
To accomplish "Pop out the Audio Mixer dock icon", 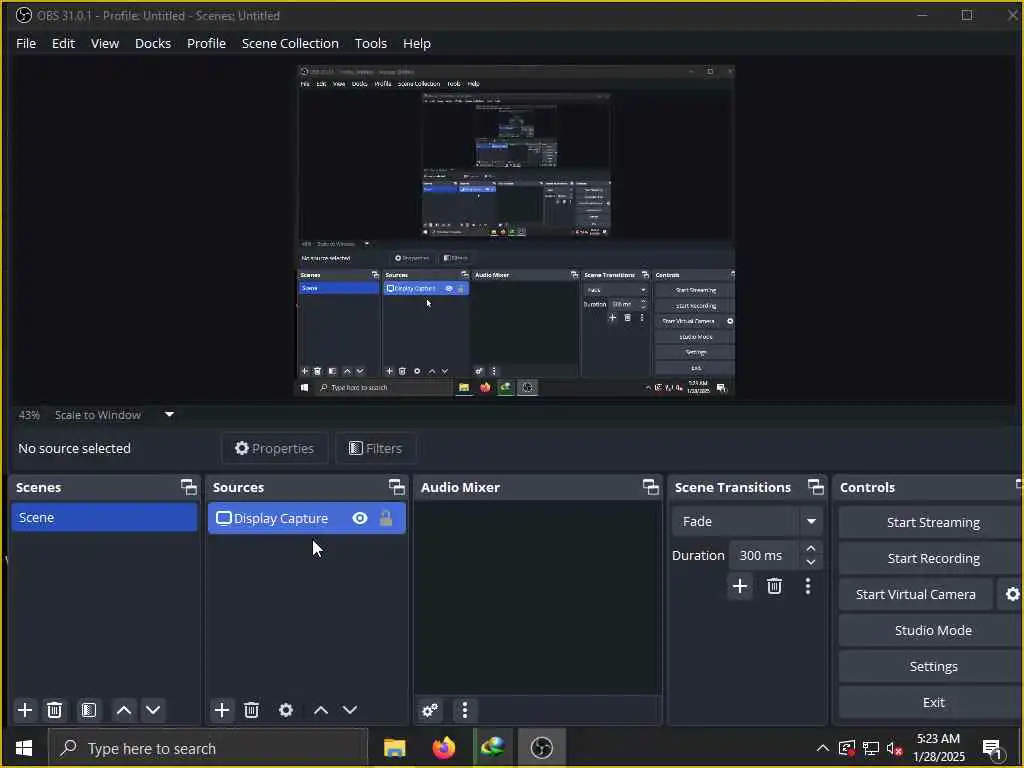I will [650, 487].
